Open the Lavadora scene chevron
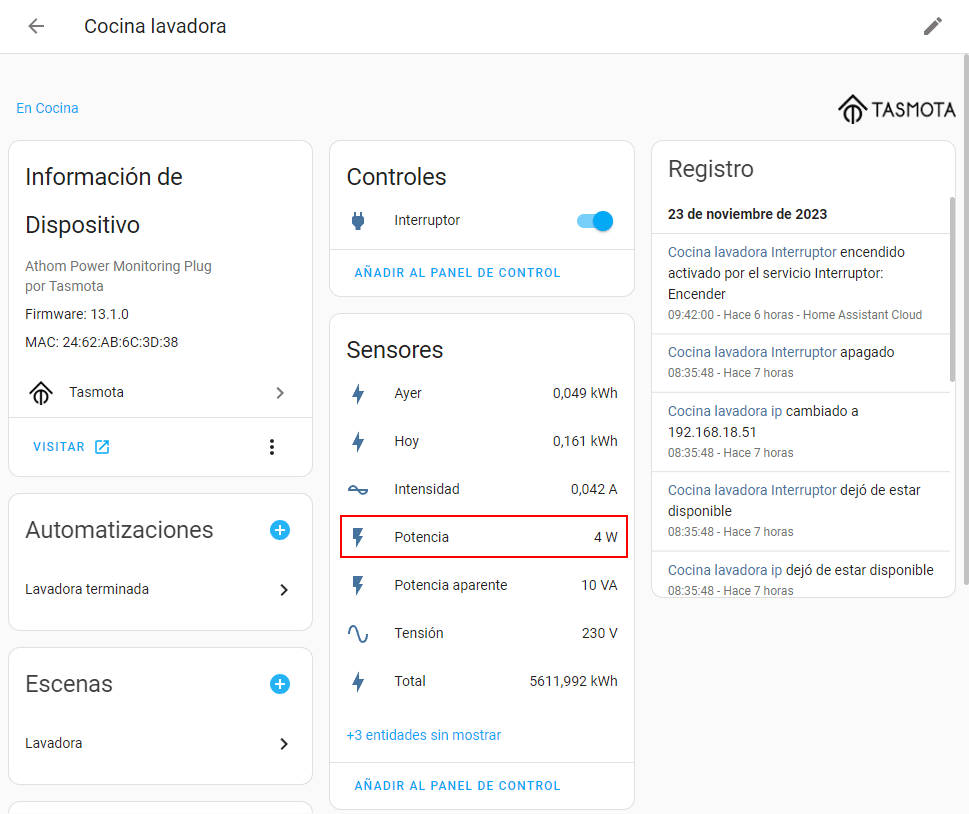The height and width of the screenshot is (814, 969). pos(284,744)
